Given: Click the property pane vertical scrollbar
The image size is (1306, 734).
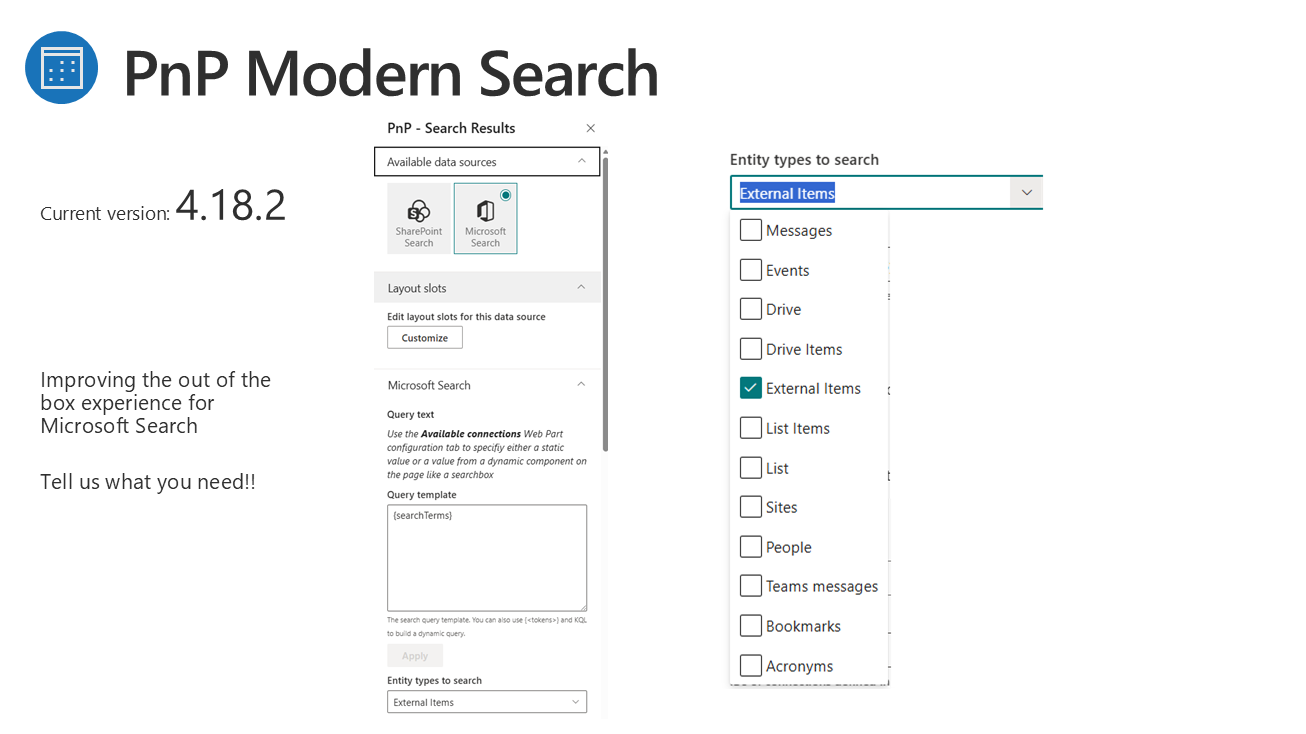Looking at the screenshot, I should pos(605,300).
